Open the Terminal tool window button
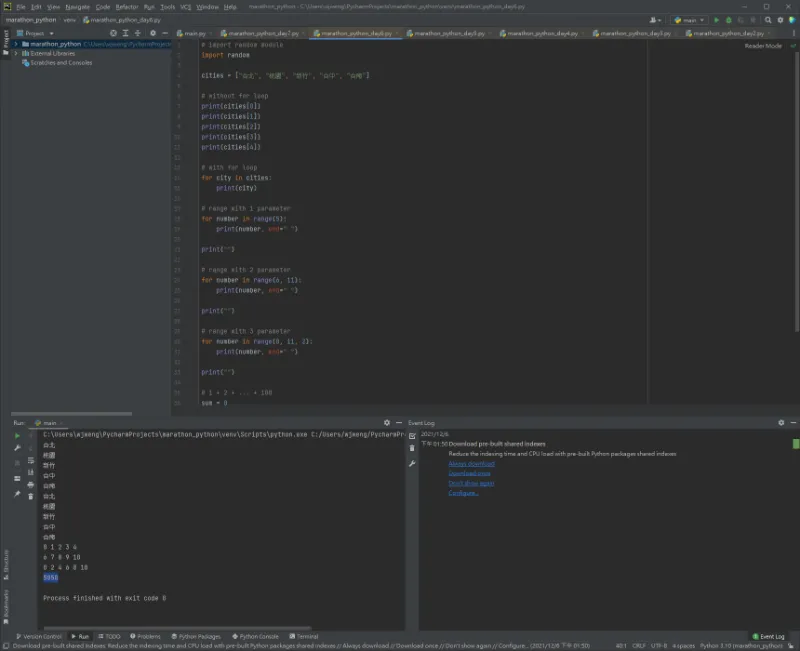The height and width of the screenshot is (651, 800). coord(304,636)
